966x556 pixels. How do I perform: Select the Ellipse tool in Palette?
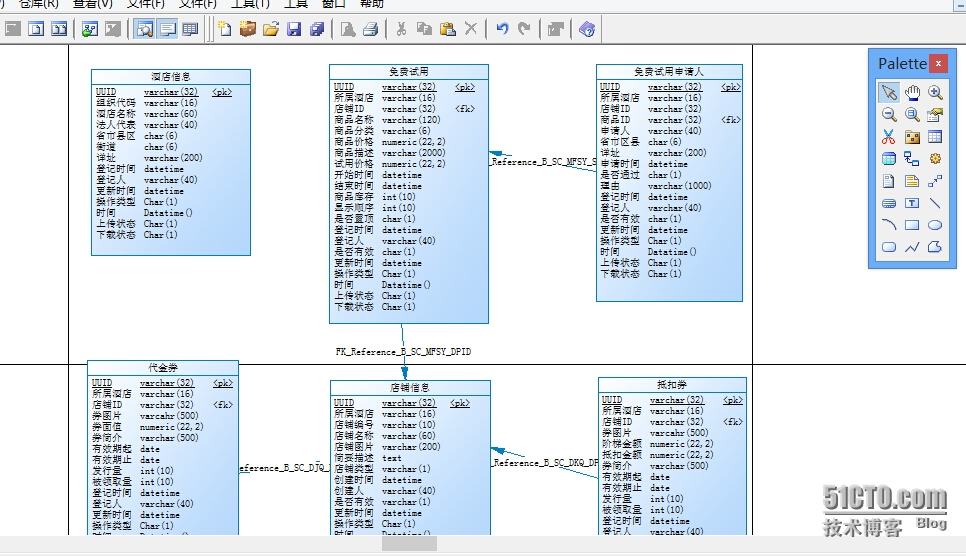pyautogui.click(x=935, y=225)
